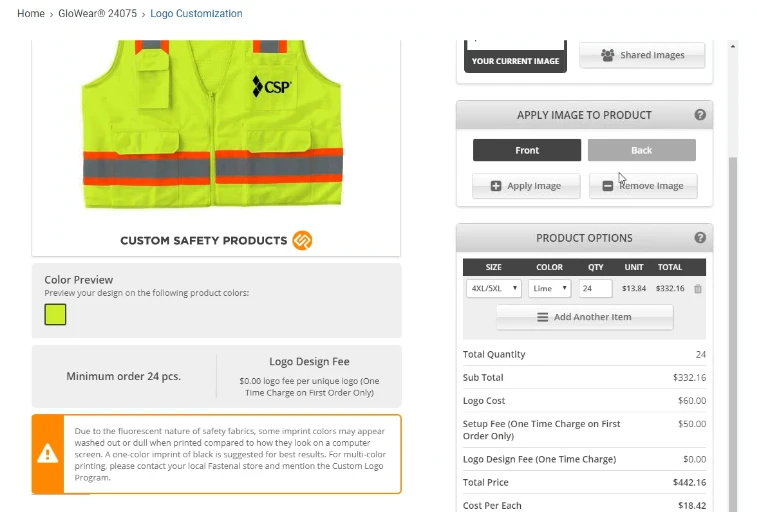Click the Remove Image button

643,186
